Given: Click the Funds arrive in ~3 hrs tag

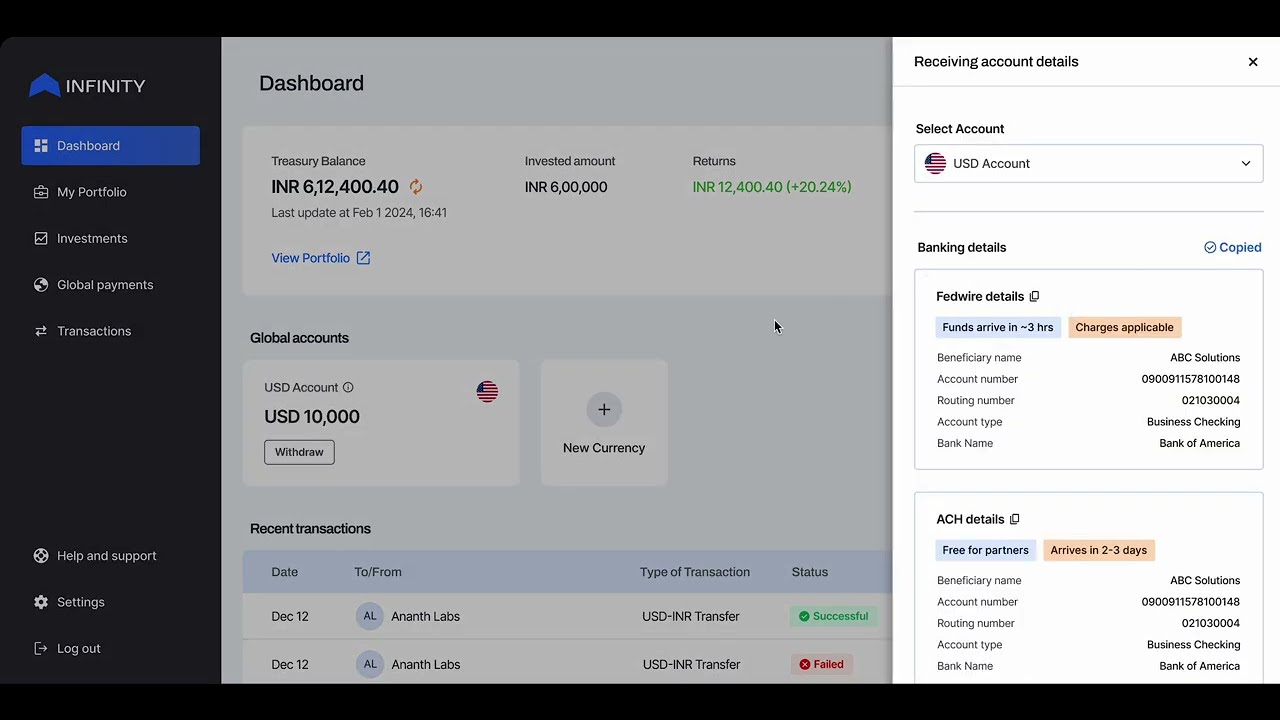Looking at the screenshot, I should click(998, 327).
